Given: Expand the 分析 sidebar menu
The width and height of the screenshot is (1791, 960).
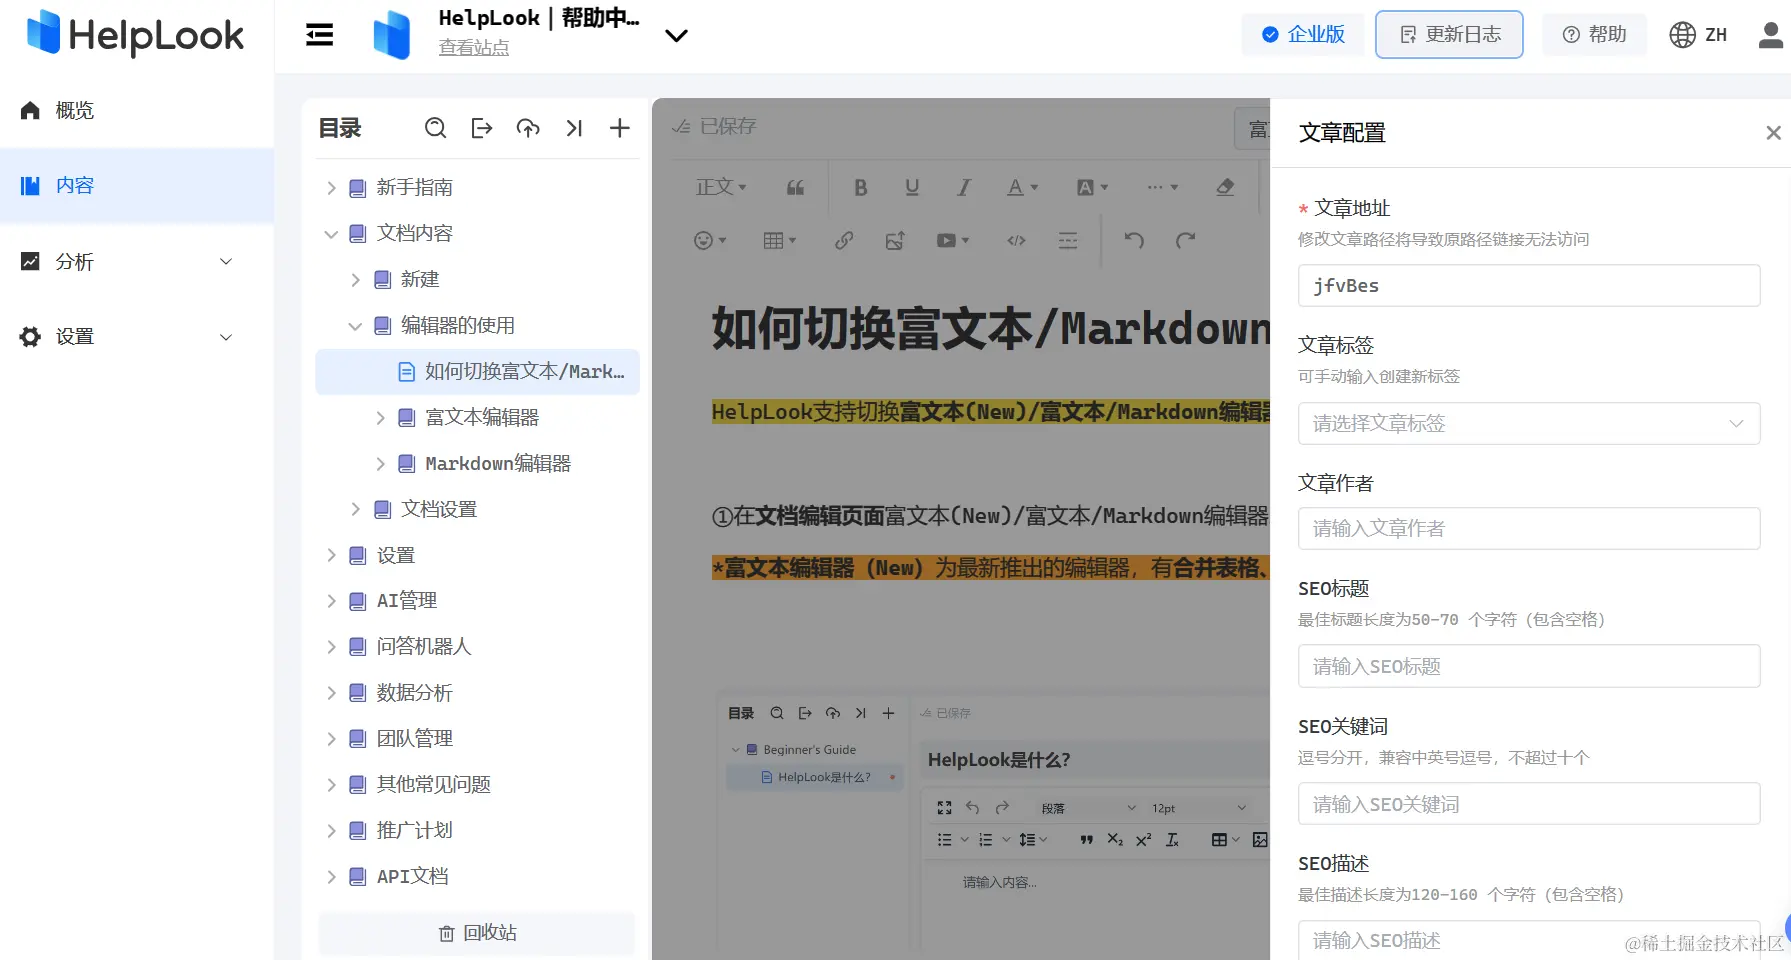Looking at the screenshot, I should pyautogui.click(x=137, y=261).
